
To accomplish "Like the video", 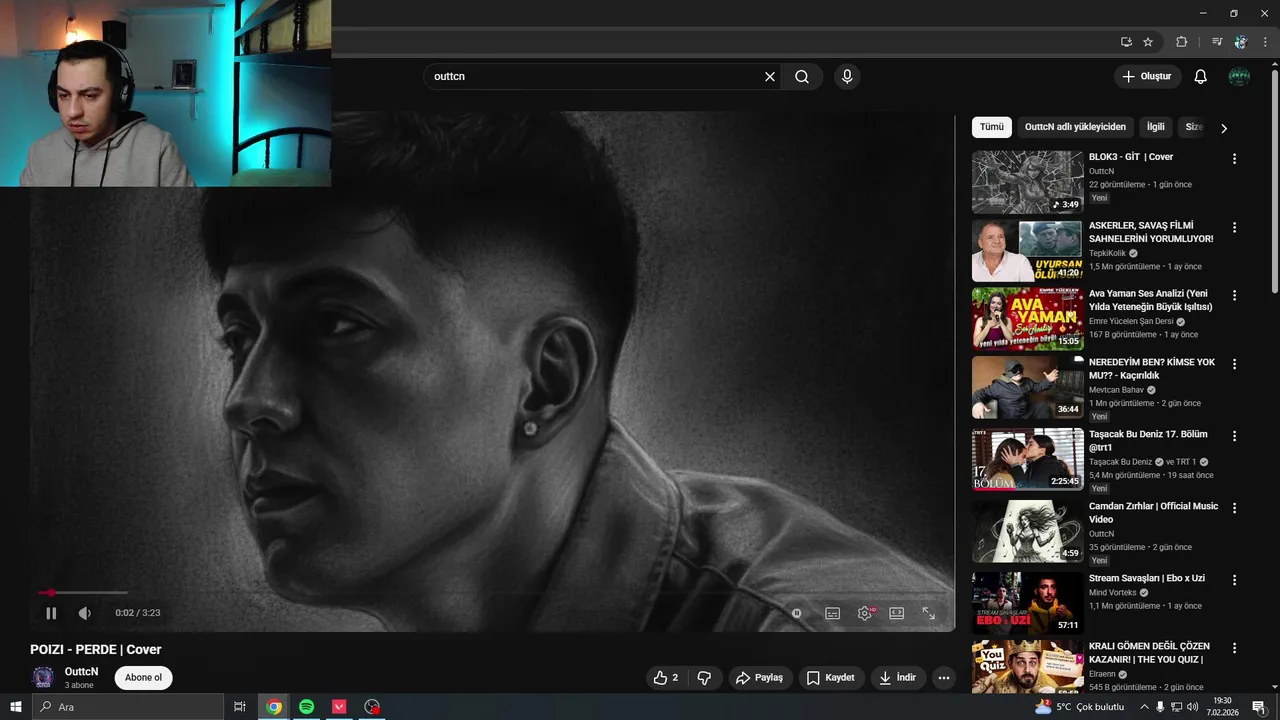I will 666,678.
